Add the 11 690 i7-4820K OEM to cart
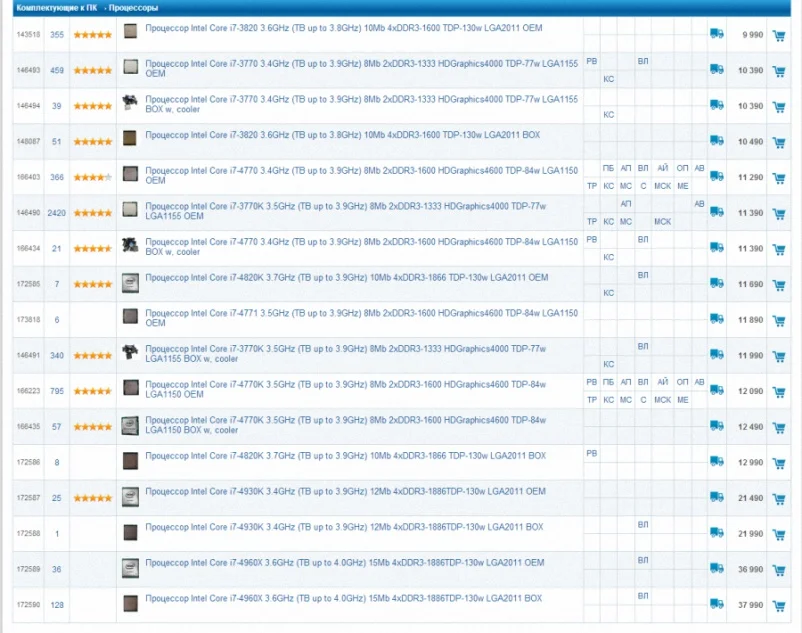 778,285
